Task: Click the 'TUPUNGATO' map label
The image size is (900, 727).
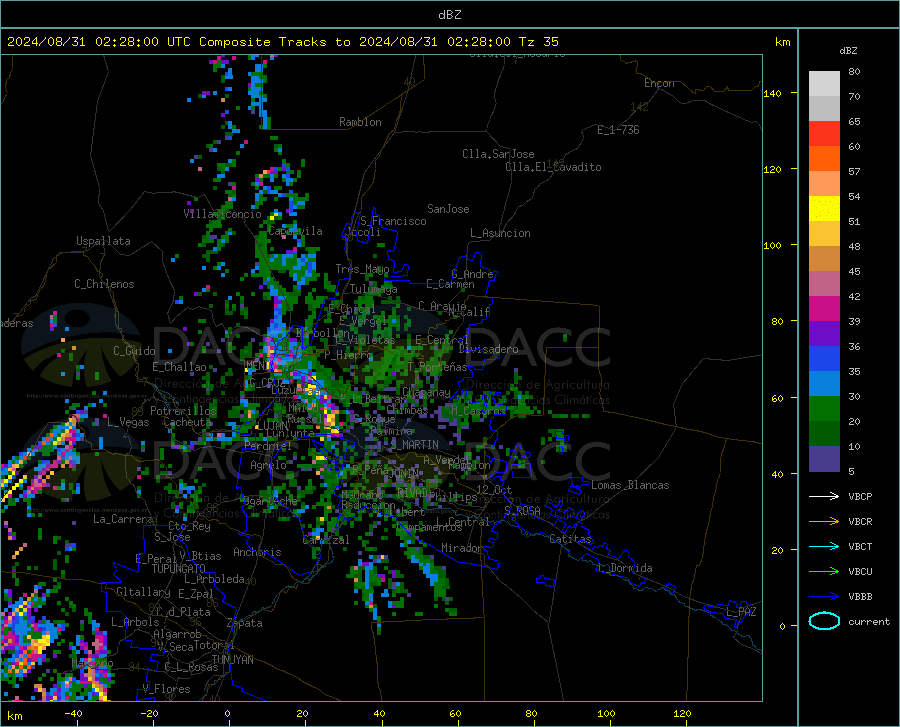Action: click(179, 569)
